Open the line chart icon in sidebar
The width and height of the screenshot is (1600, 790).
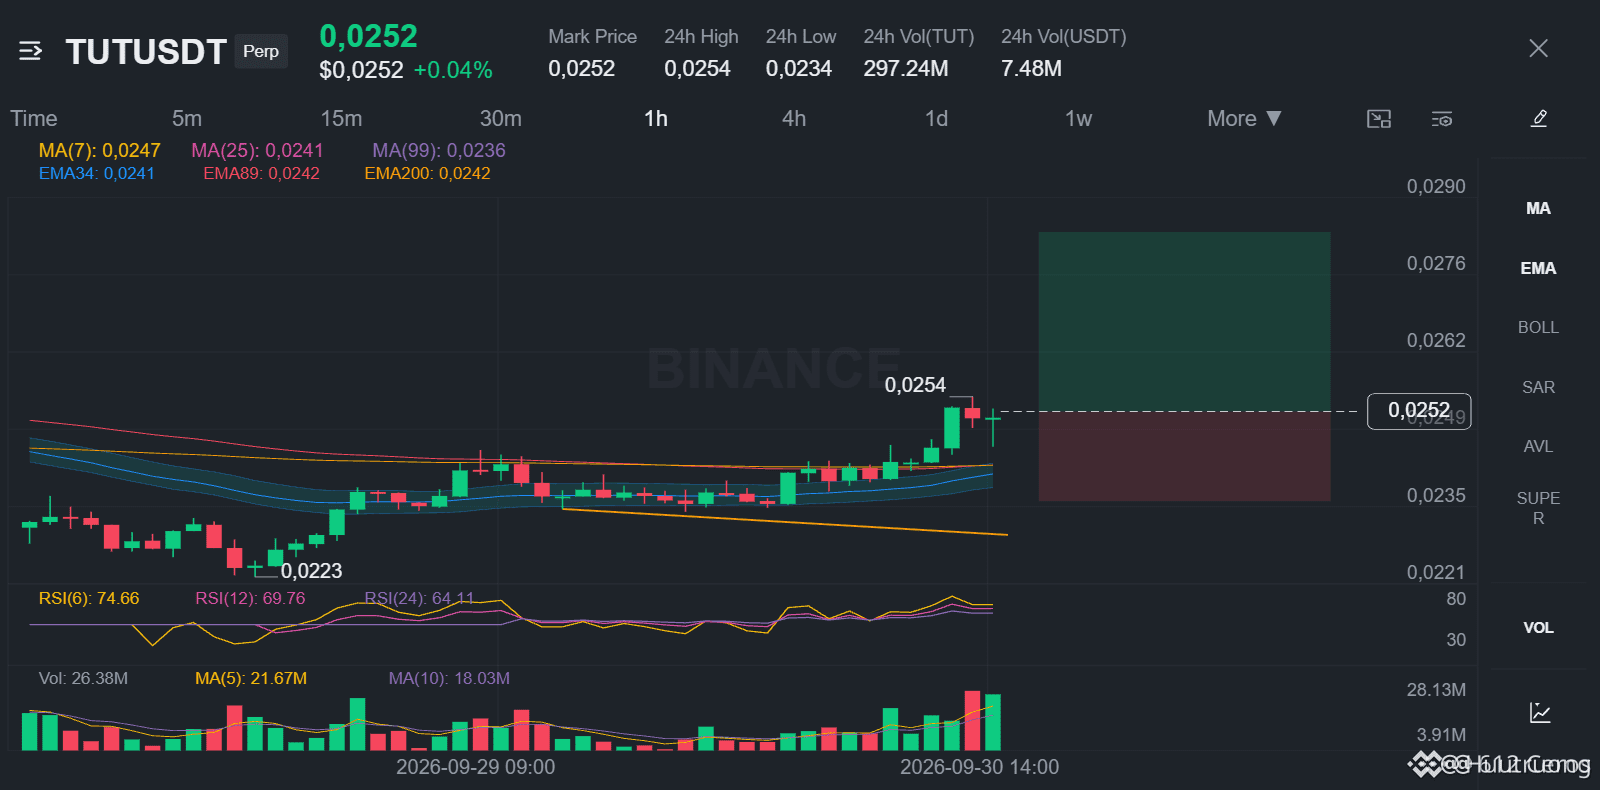point(1539,712)
